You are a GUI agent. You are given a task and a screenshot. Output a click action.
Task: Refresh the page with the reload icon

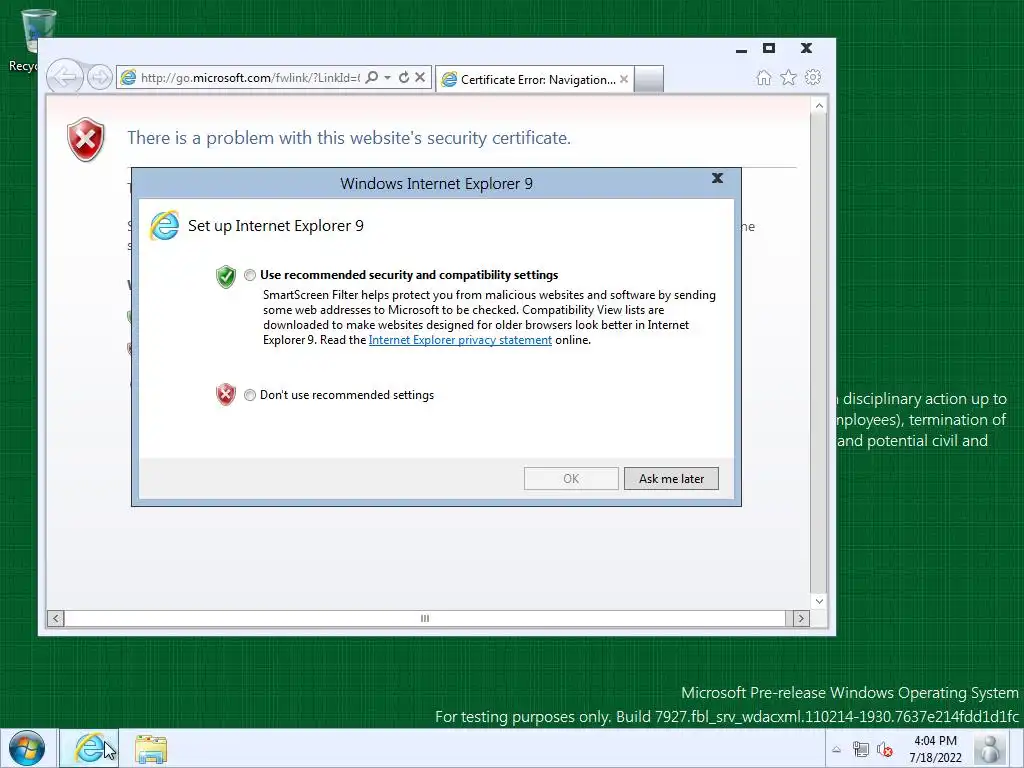(x=404, y=78)
